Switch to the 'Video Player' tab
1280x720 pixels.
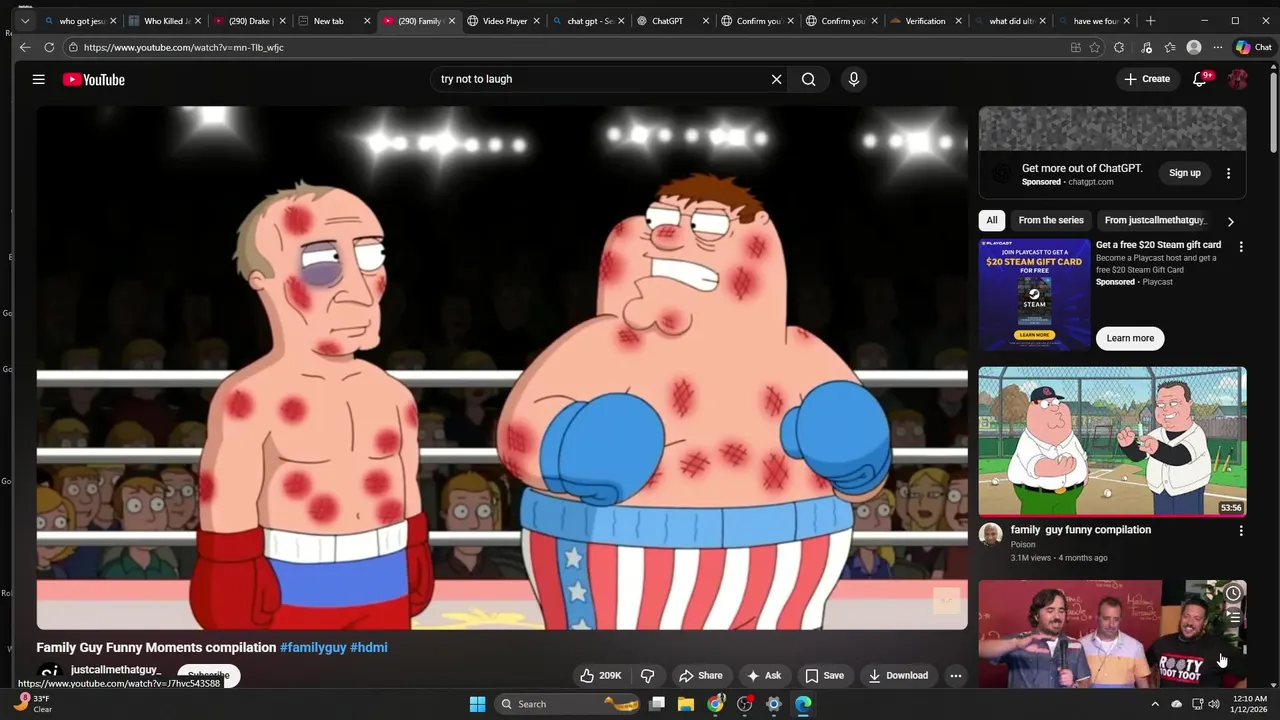[503, 20]
